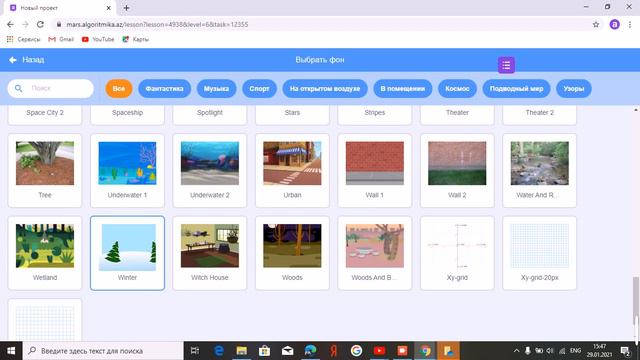The width and height of the screenshot is (640, 360).
Task: Open the Карты bookmark
Action: tap(136, 39)
